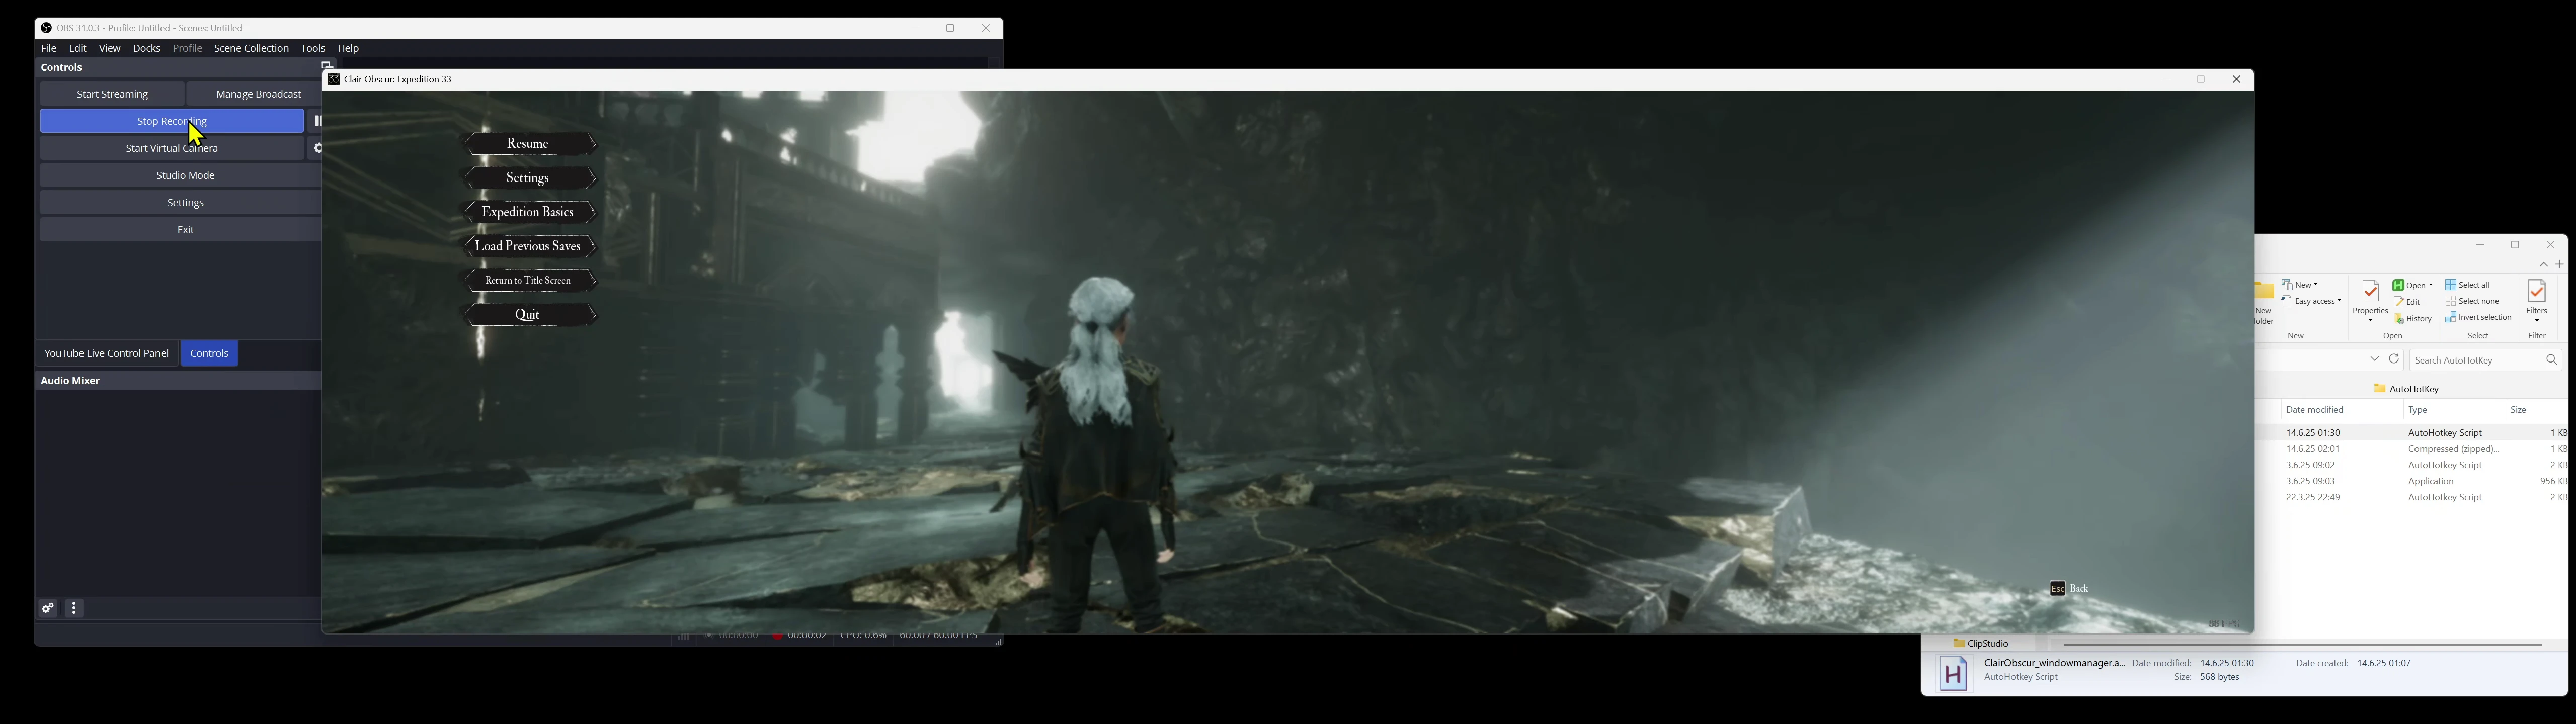Click the Clair Obscur window icon
The height and width of the screenshot is (724, 2576).
click(333, 79)
